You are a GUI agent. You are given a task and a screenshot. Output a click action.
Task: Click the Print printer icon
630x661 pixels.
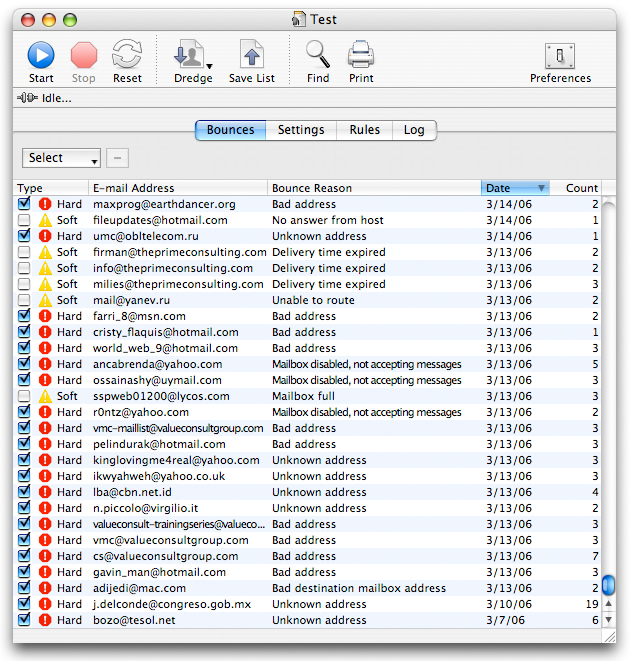point(361,54)
